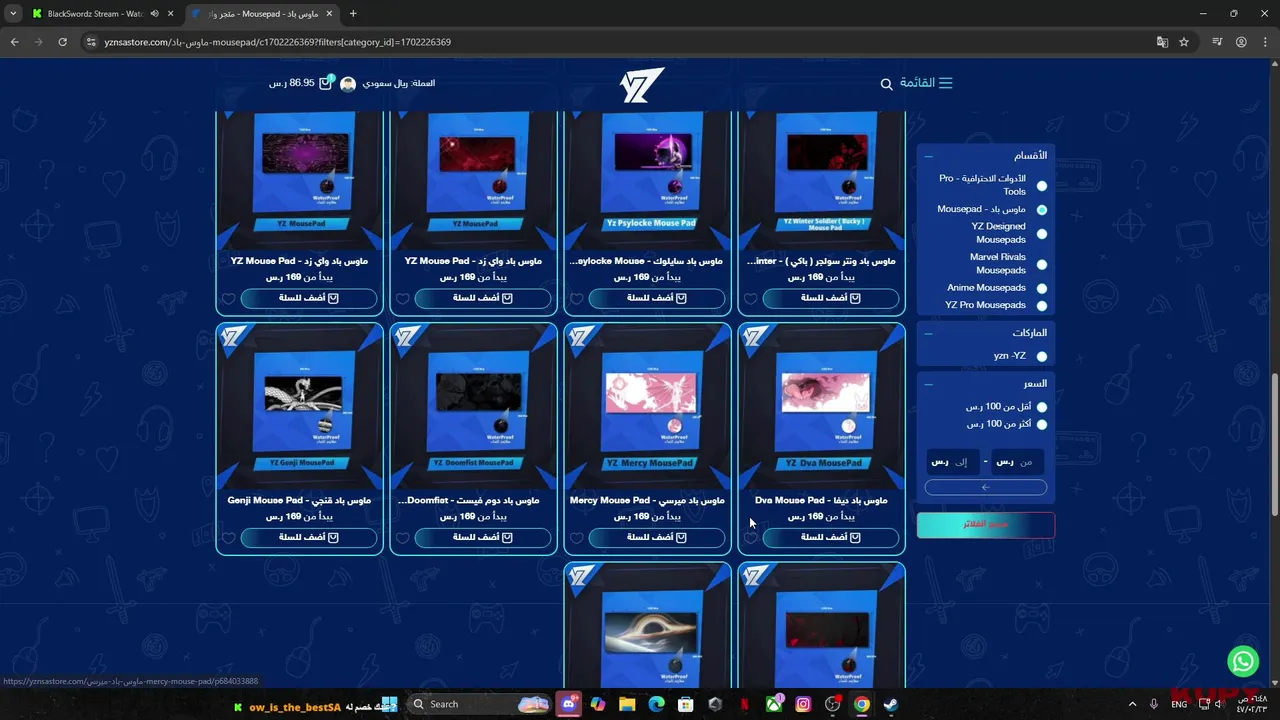Viewport: 1280px width, 720px height.
Task: Select YZ Pro Mousepads radio
Action: point(1042,306)
